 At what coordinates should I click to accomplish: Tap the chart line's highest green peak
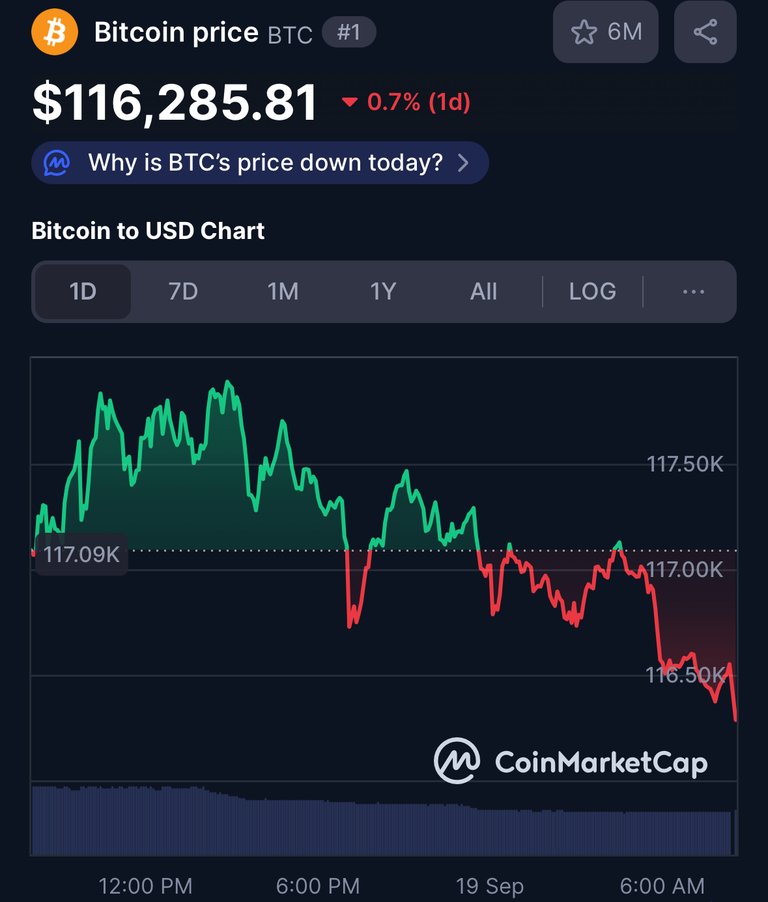click(x=228, y=383)
